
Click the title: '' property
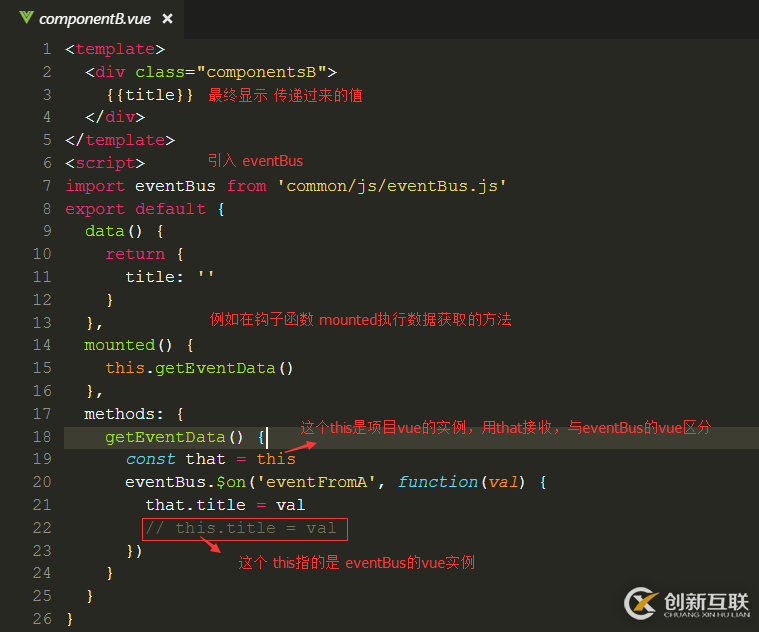coord(169,277)
